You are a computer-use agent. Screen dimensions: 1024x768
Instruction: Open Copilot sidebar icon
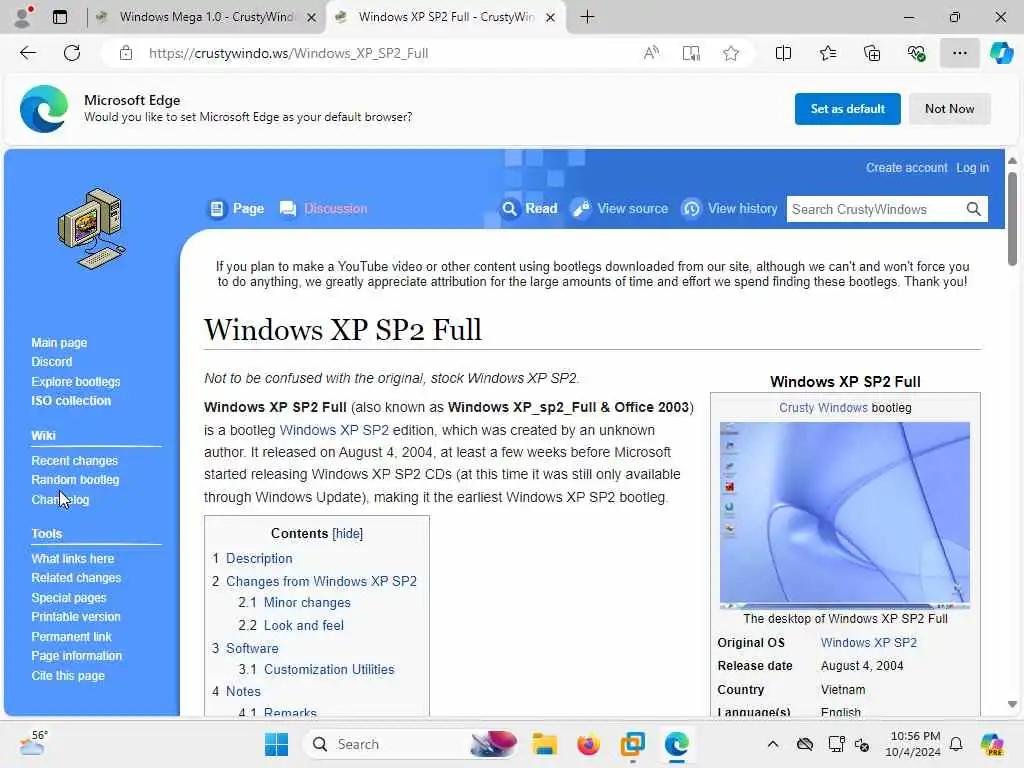tap(1001, 53)
